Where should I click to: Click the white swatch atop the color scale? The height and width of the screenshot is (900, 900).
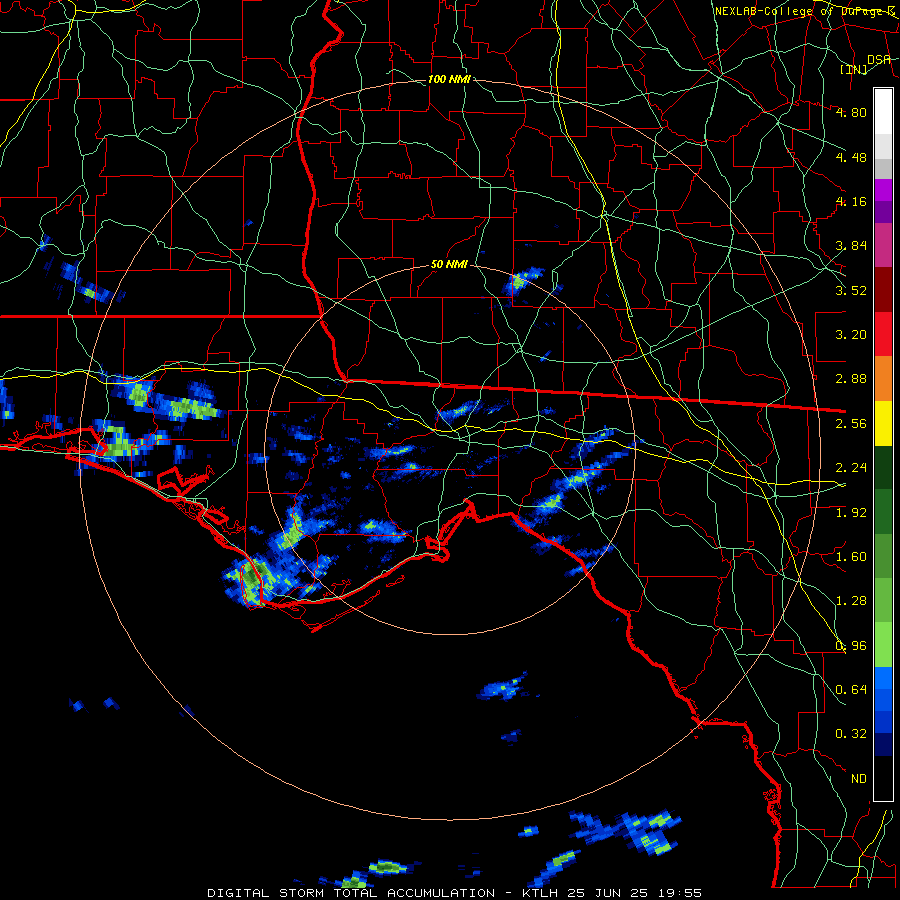point(883,112)
